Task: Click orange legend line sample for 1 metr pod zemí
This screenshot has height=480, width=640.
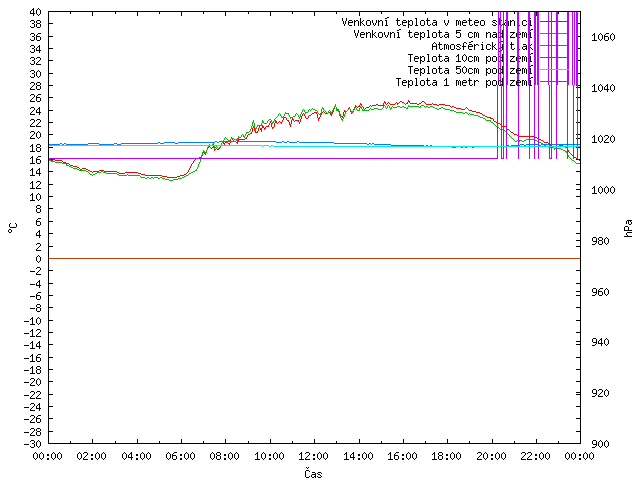Action: pyautogui.click(x=554, y=82)
